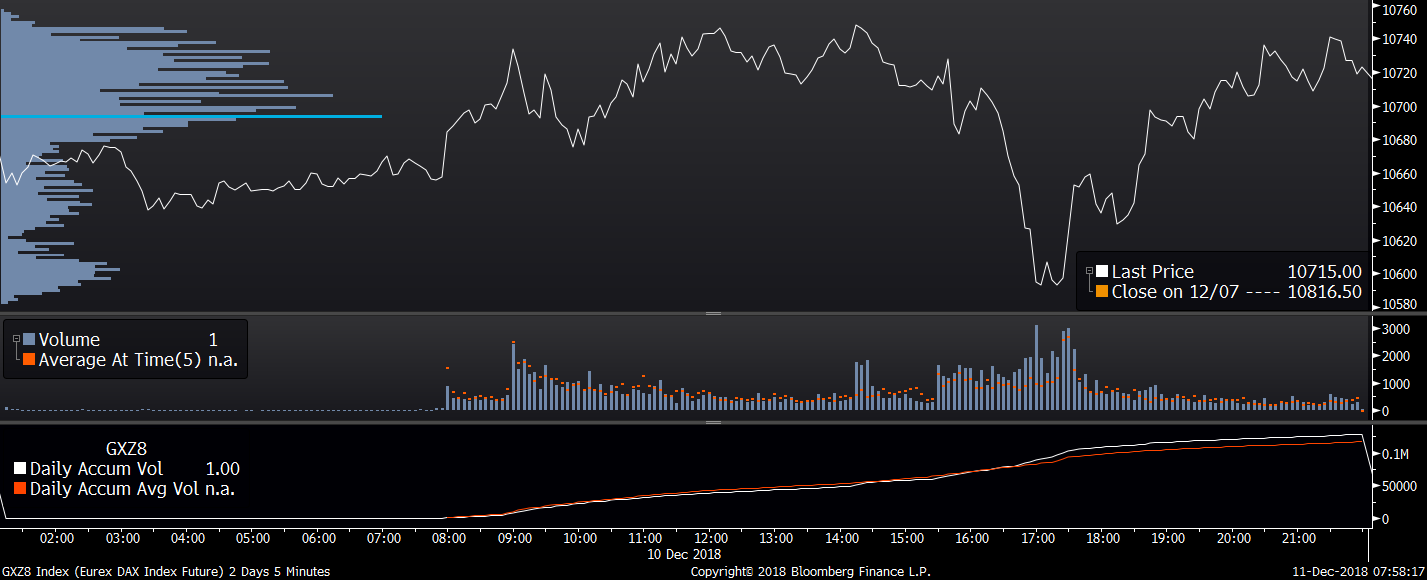This screenshot has height=580, width=1427.
Task: Select the Daily Accum Avg Vol legend label
Action: (x=116, y=489)
